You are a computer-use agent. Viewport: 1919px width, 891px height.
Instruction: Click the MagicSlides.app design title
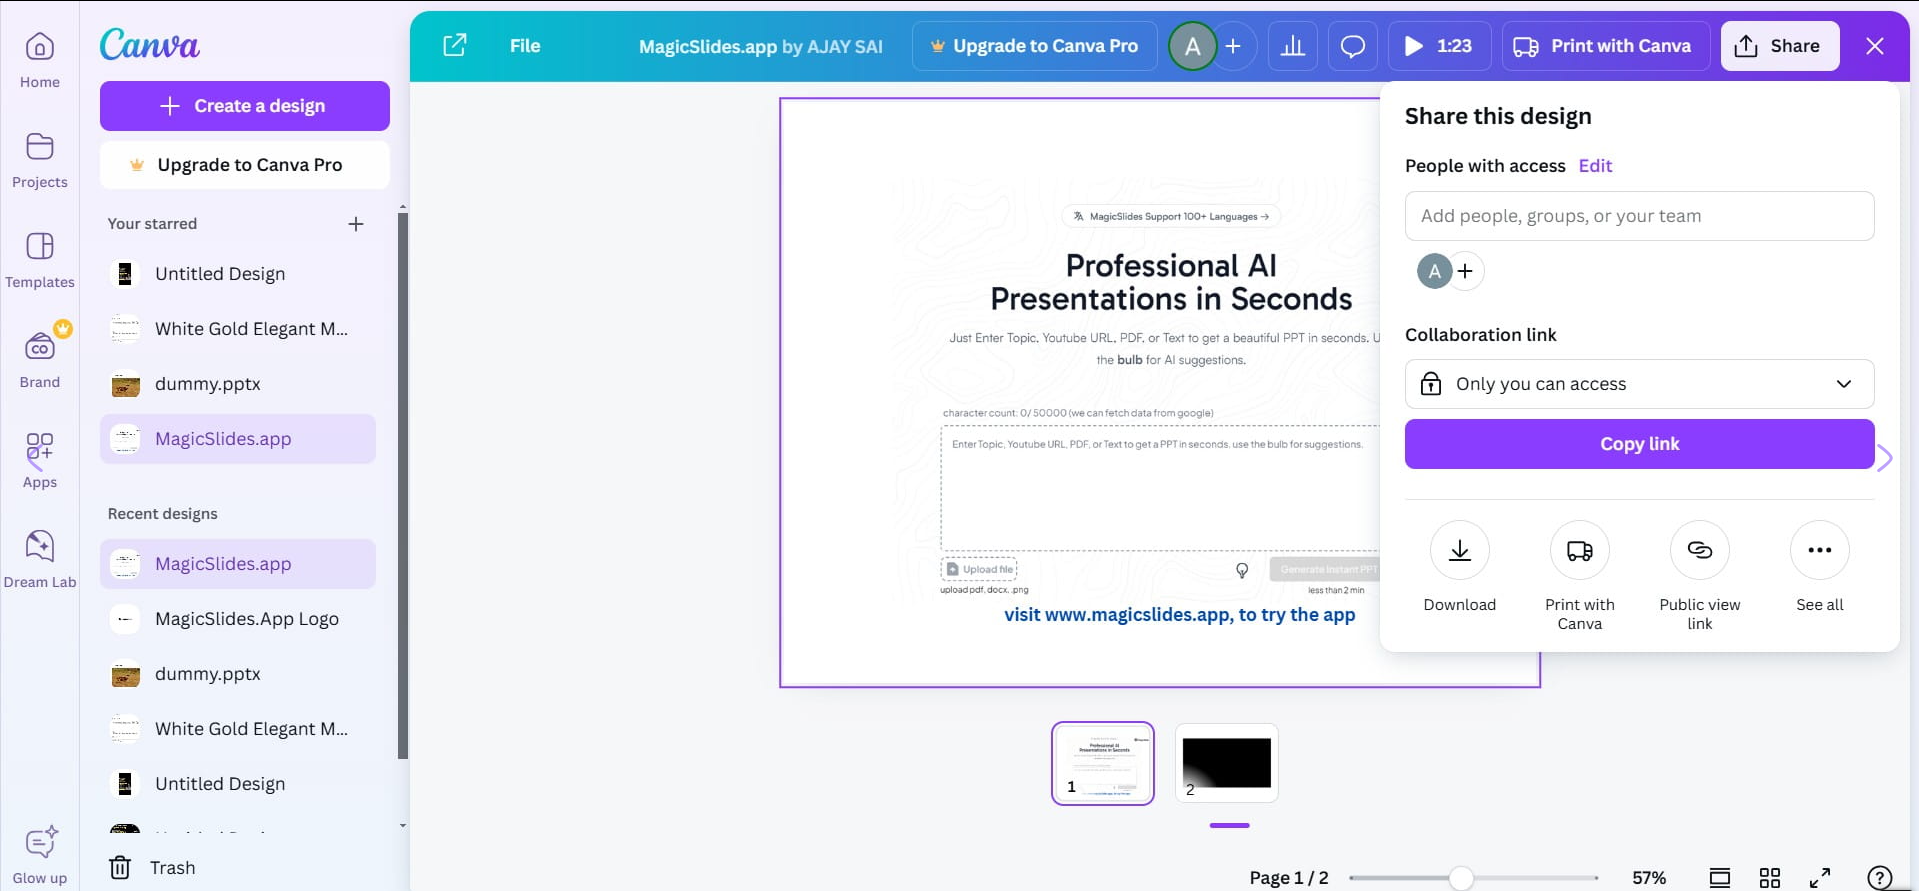(x=761, y=46)
